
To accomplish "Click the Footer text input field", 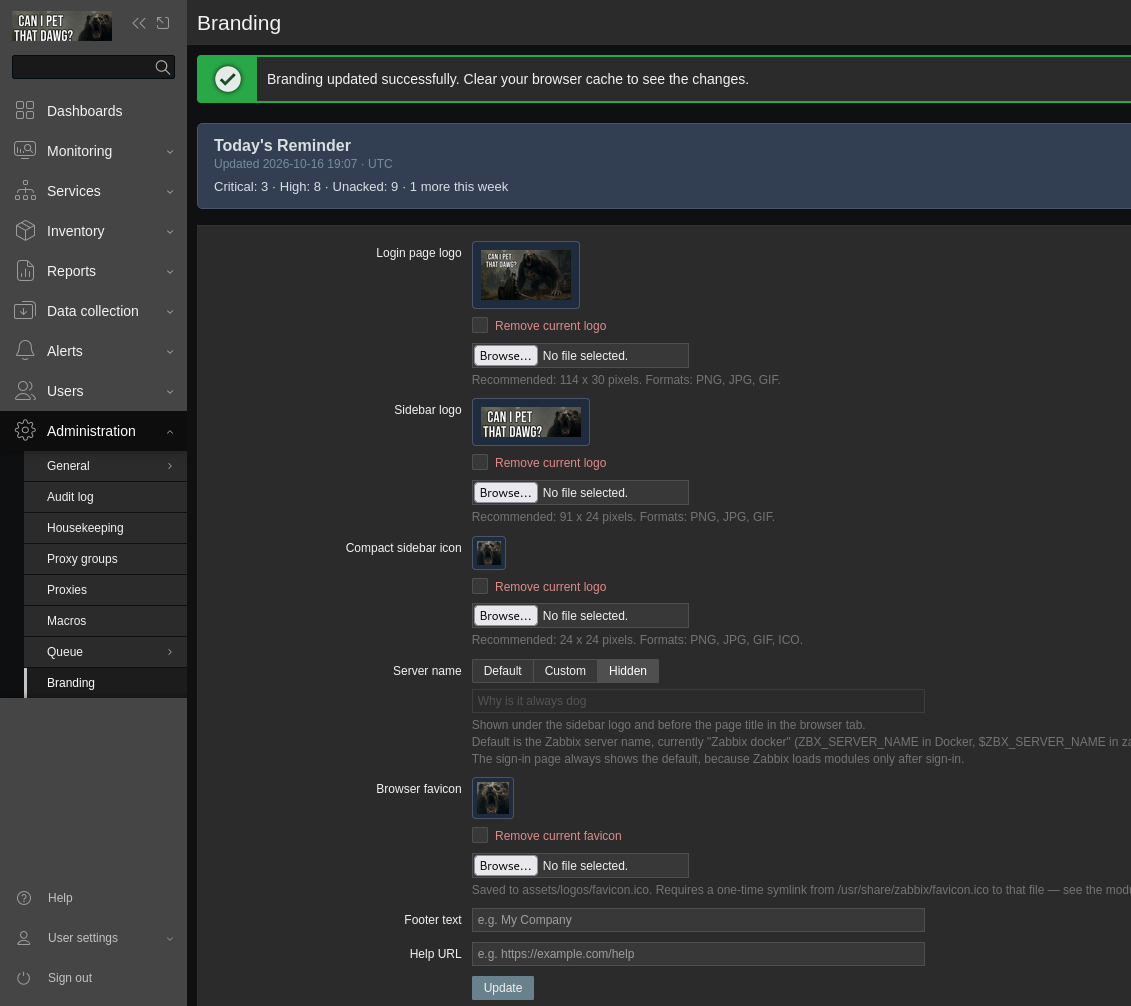I will 698,919.
